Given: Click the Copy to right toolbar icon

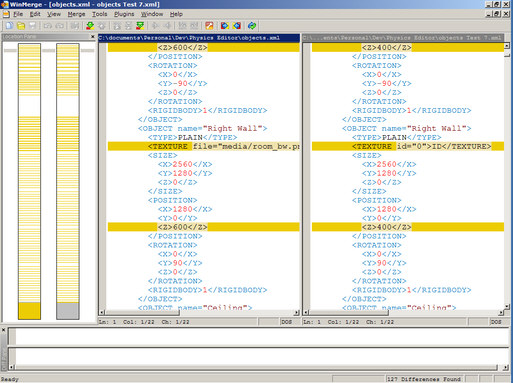Looking at the screenshot, I should 155,26.
